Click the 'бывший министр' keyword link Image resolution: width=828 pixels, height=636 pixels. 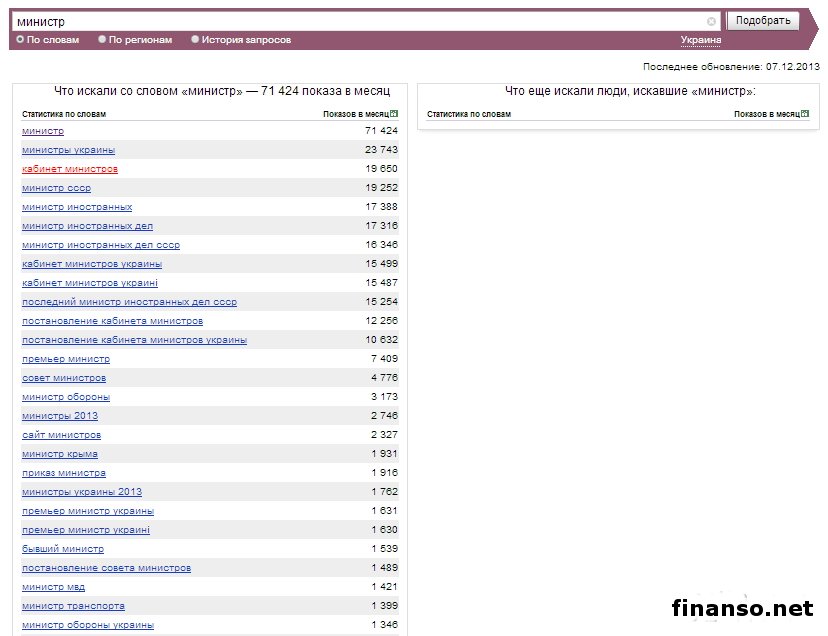point(63,549)
